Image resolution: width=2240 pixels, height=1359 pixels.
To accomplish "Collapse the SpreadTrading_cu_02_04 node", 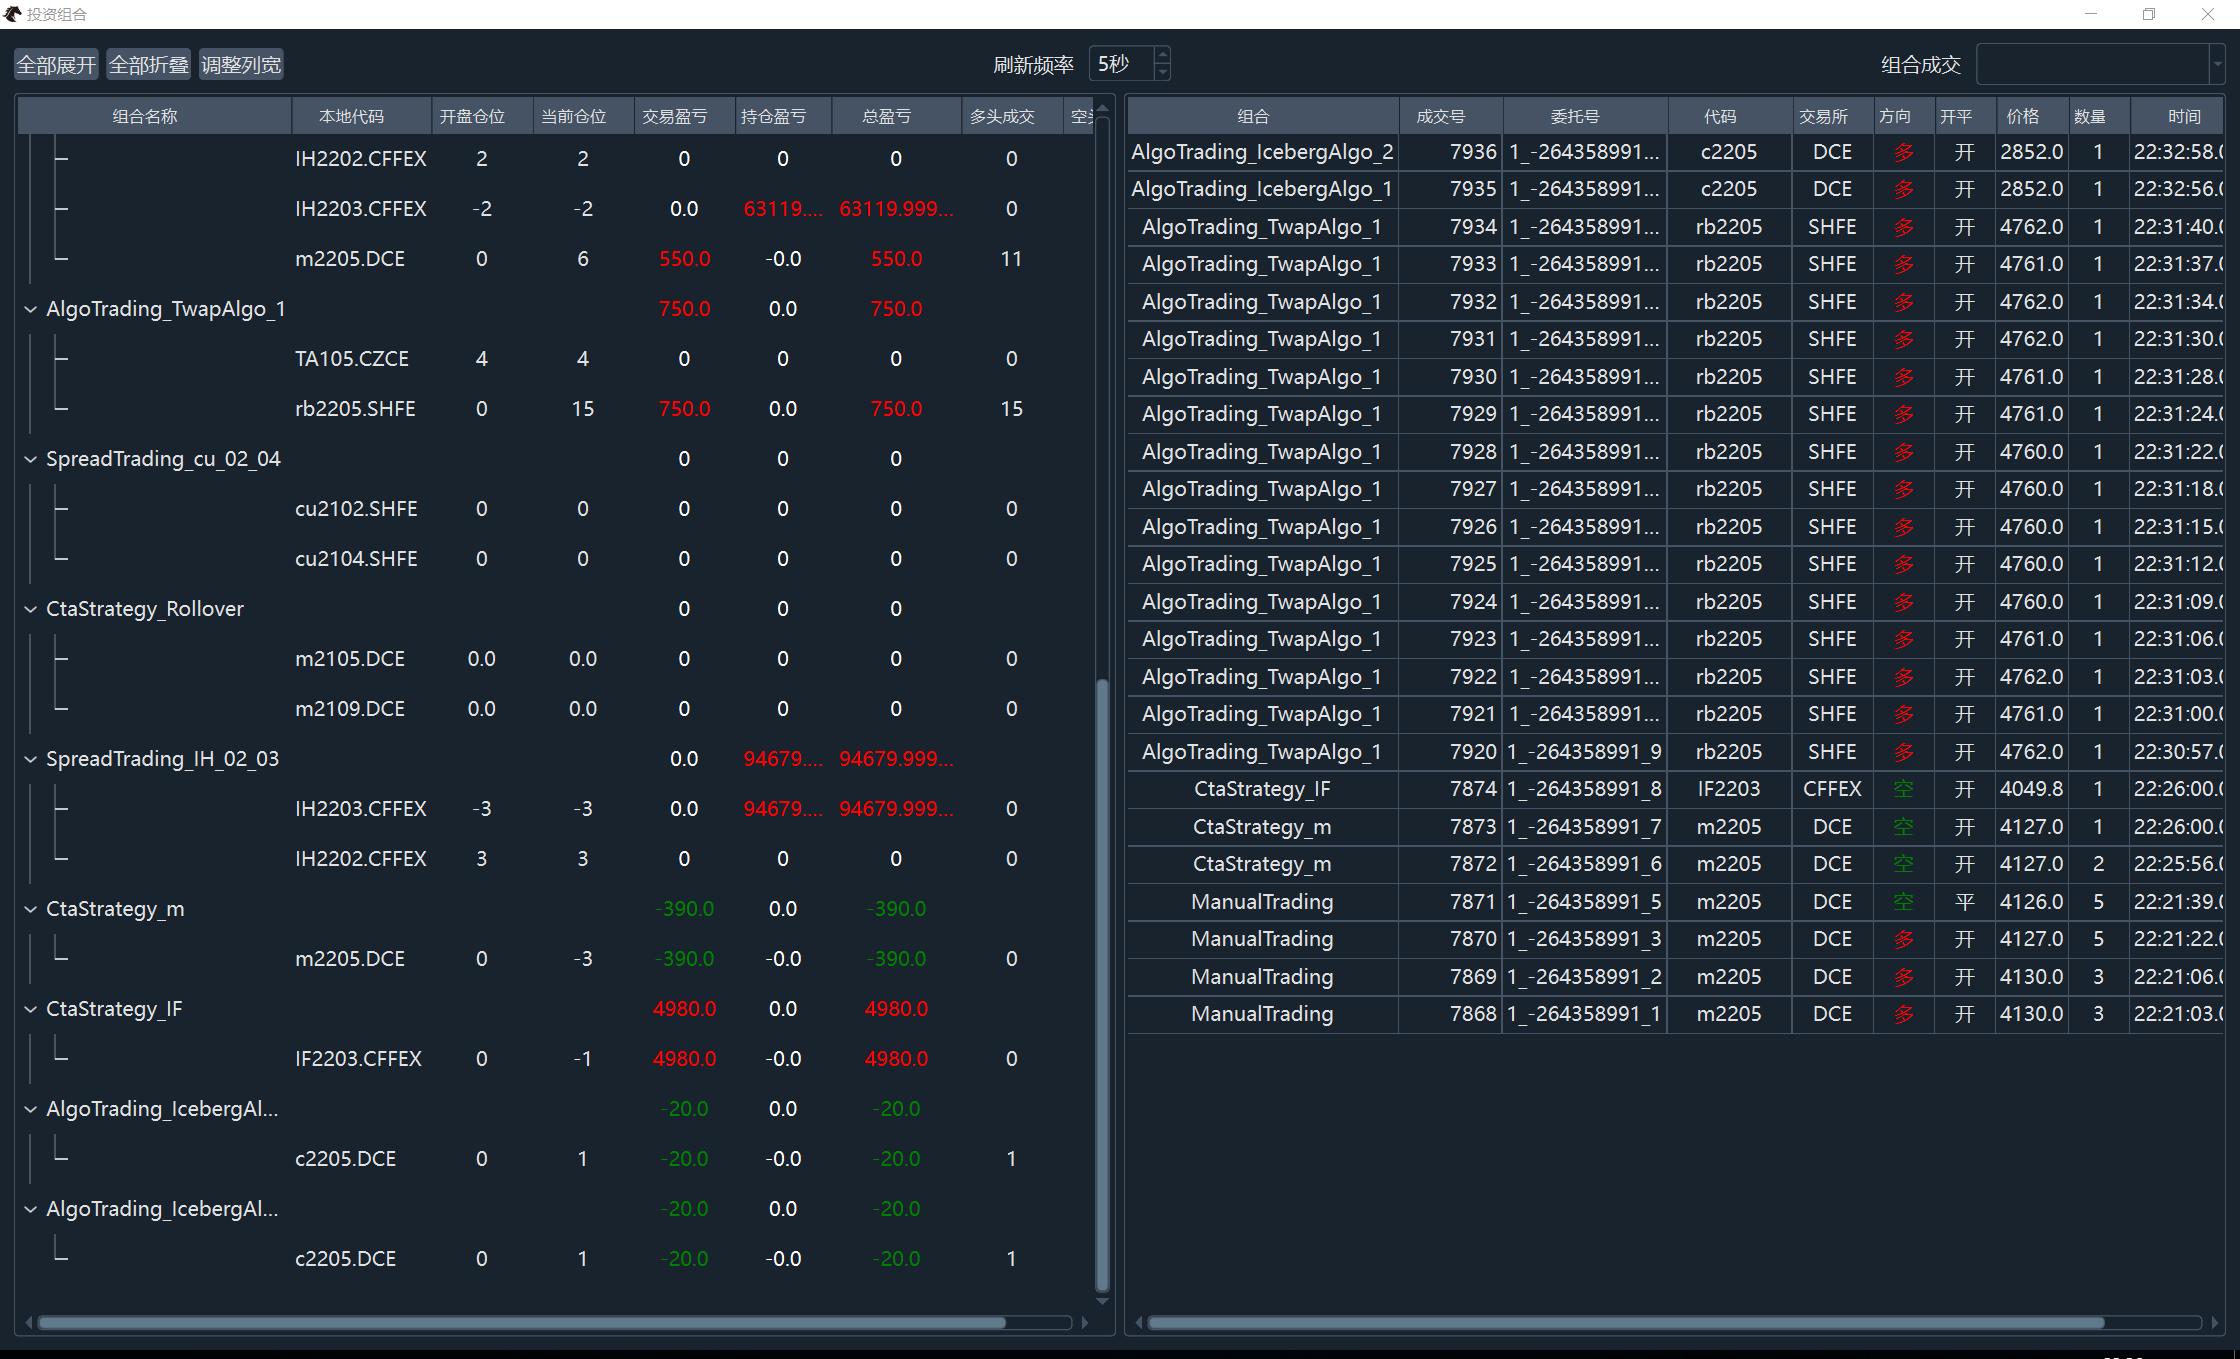I will 30,459.
